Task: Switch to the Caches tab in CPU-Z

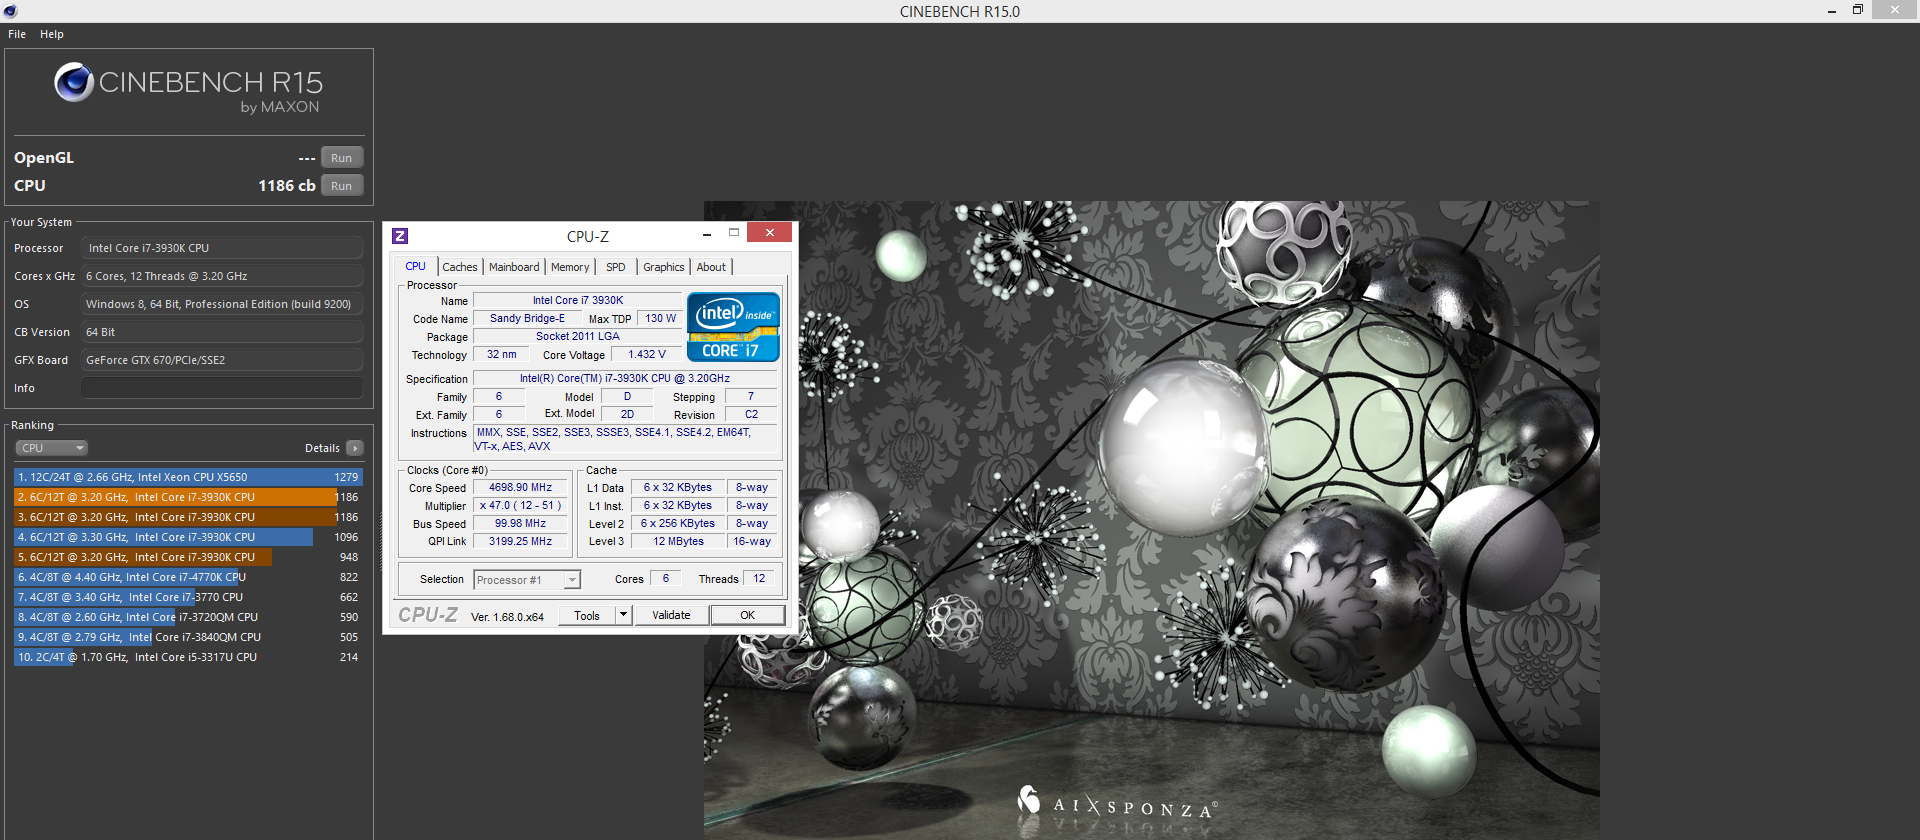Action: tap(460, 267)
